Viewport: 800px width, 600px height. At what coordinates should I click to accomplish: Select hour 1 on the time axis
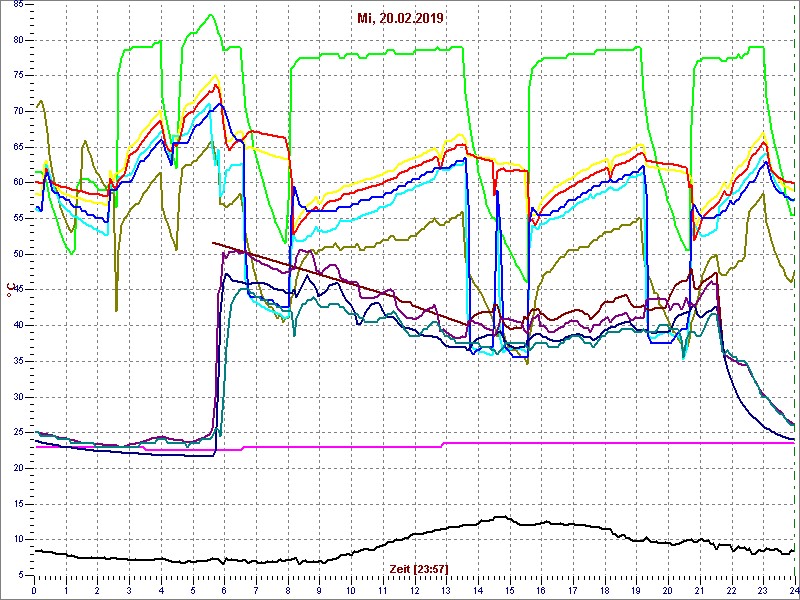point(66,590)
